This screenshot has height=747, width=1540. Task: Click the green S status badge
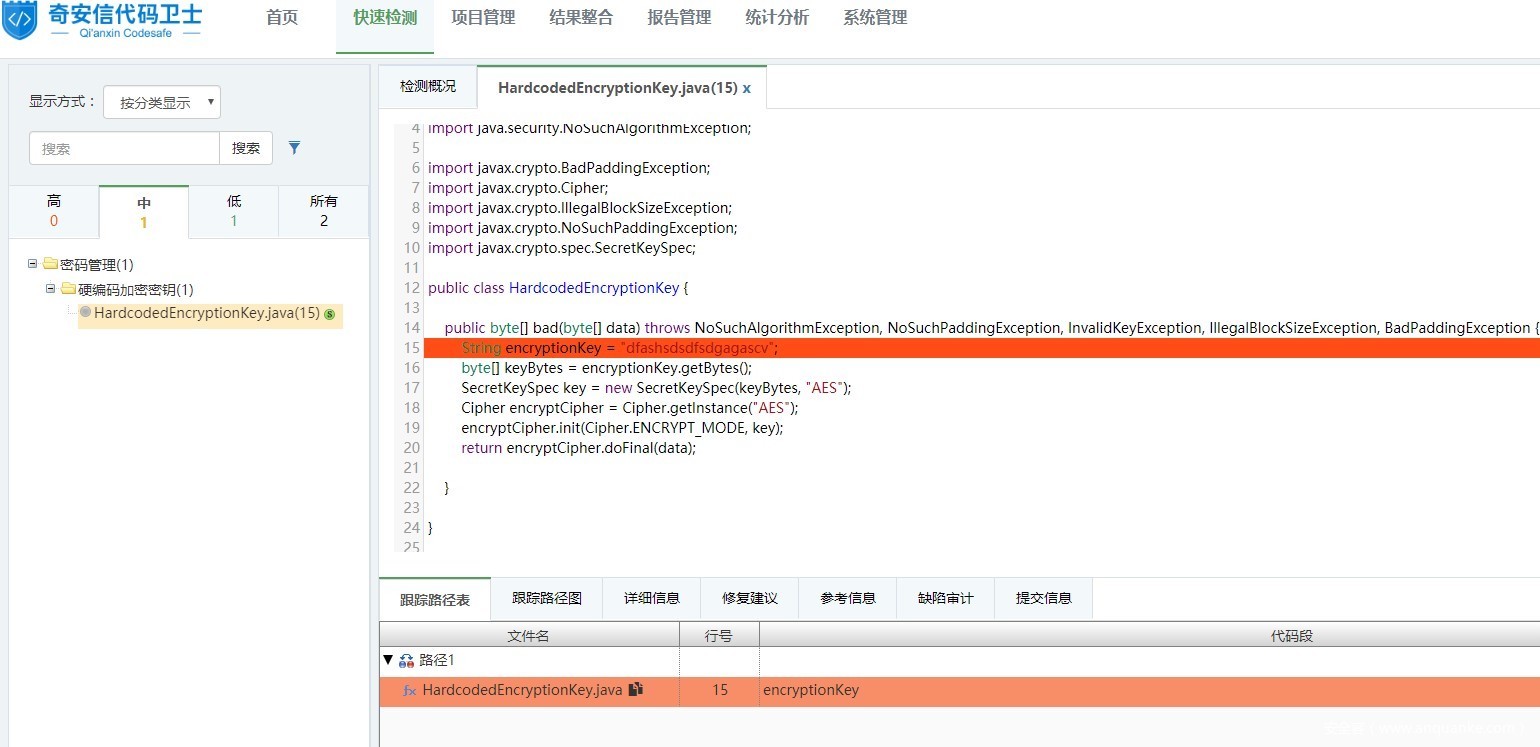[329, 314]
